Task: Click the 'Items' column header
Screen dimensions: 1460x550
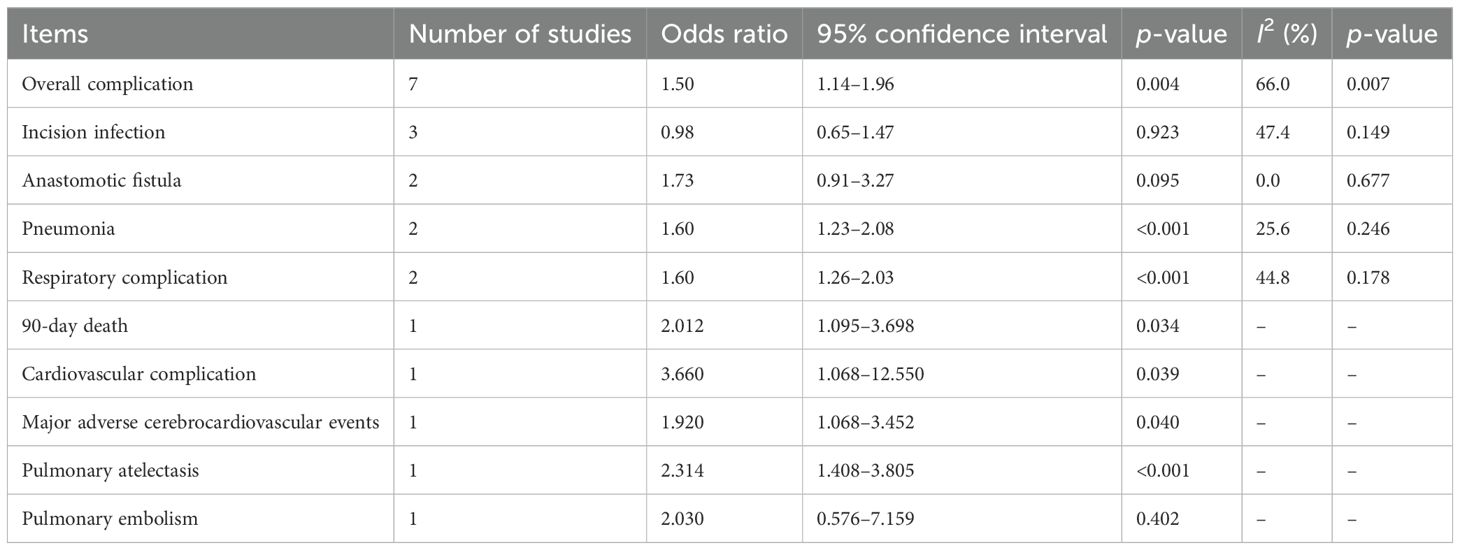Action: pyautogui.click(x=56, y=34)
